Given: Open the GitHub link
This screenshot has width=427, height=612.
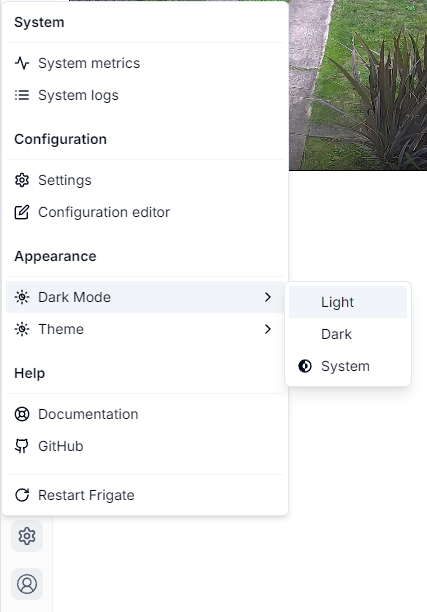Looking at the screenshot, I should (145, 446).
